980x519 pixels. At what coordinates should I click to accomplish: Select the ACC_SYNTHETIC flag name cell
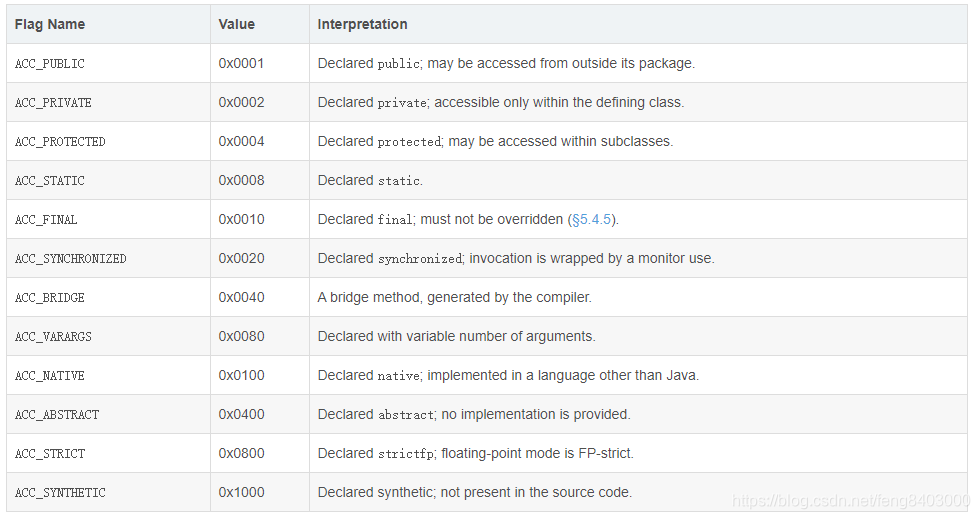[x=108, y=492]
